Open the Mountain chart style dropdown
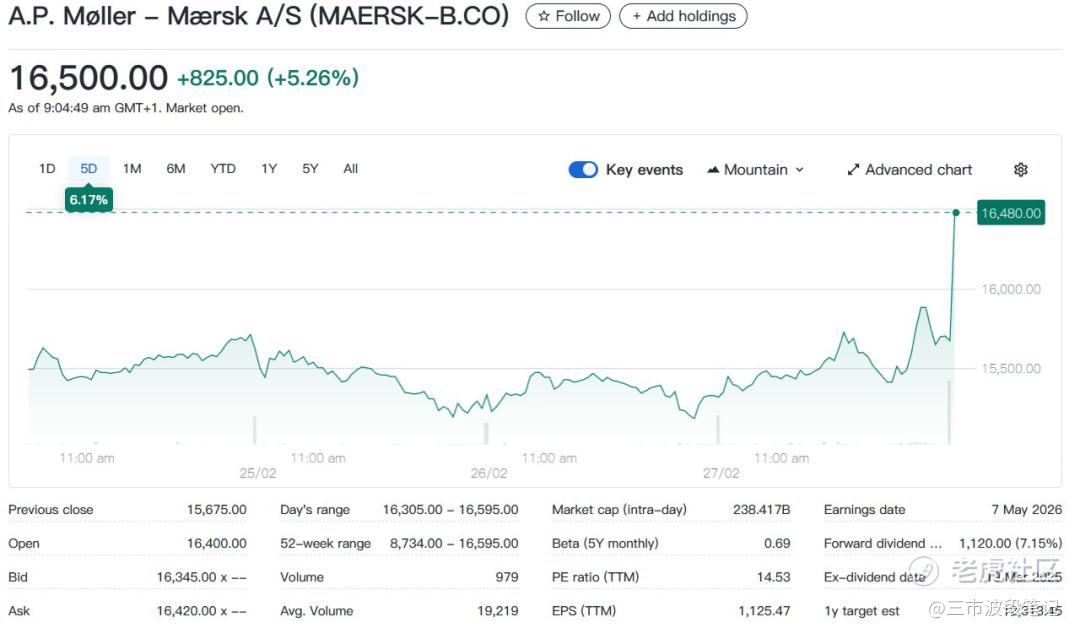1080x633 pixels. point(755,170)
